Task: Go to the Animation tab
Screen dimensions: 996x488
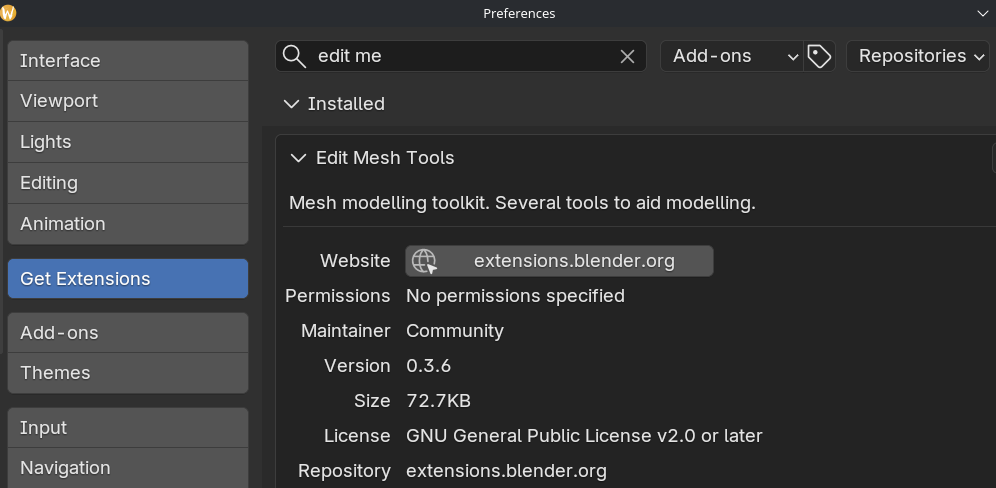Action: pos(128,224)
